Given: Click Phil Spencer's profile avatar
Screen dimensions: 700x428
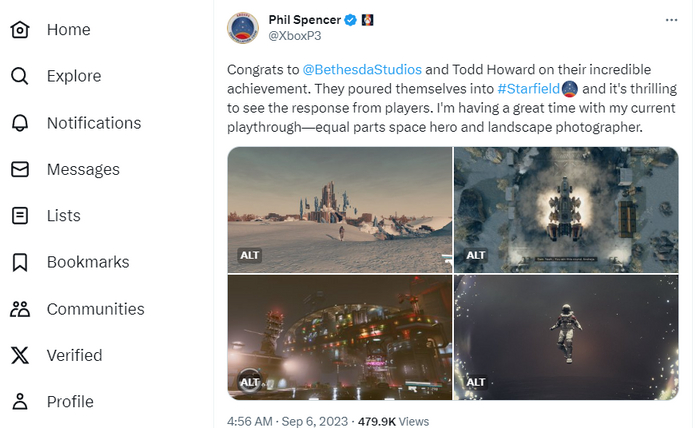Looking at the screenshot, I should pos(243,28).
